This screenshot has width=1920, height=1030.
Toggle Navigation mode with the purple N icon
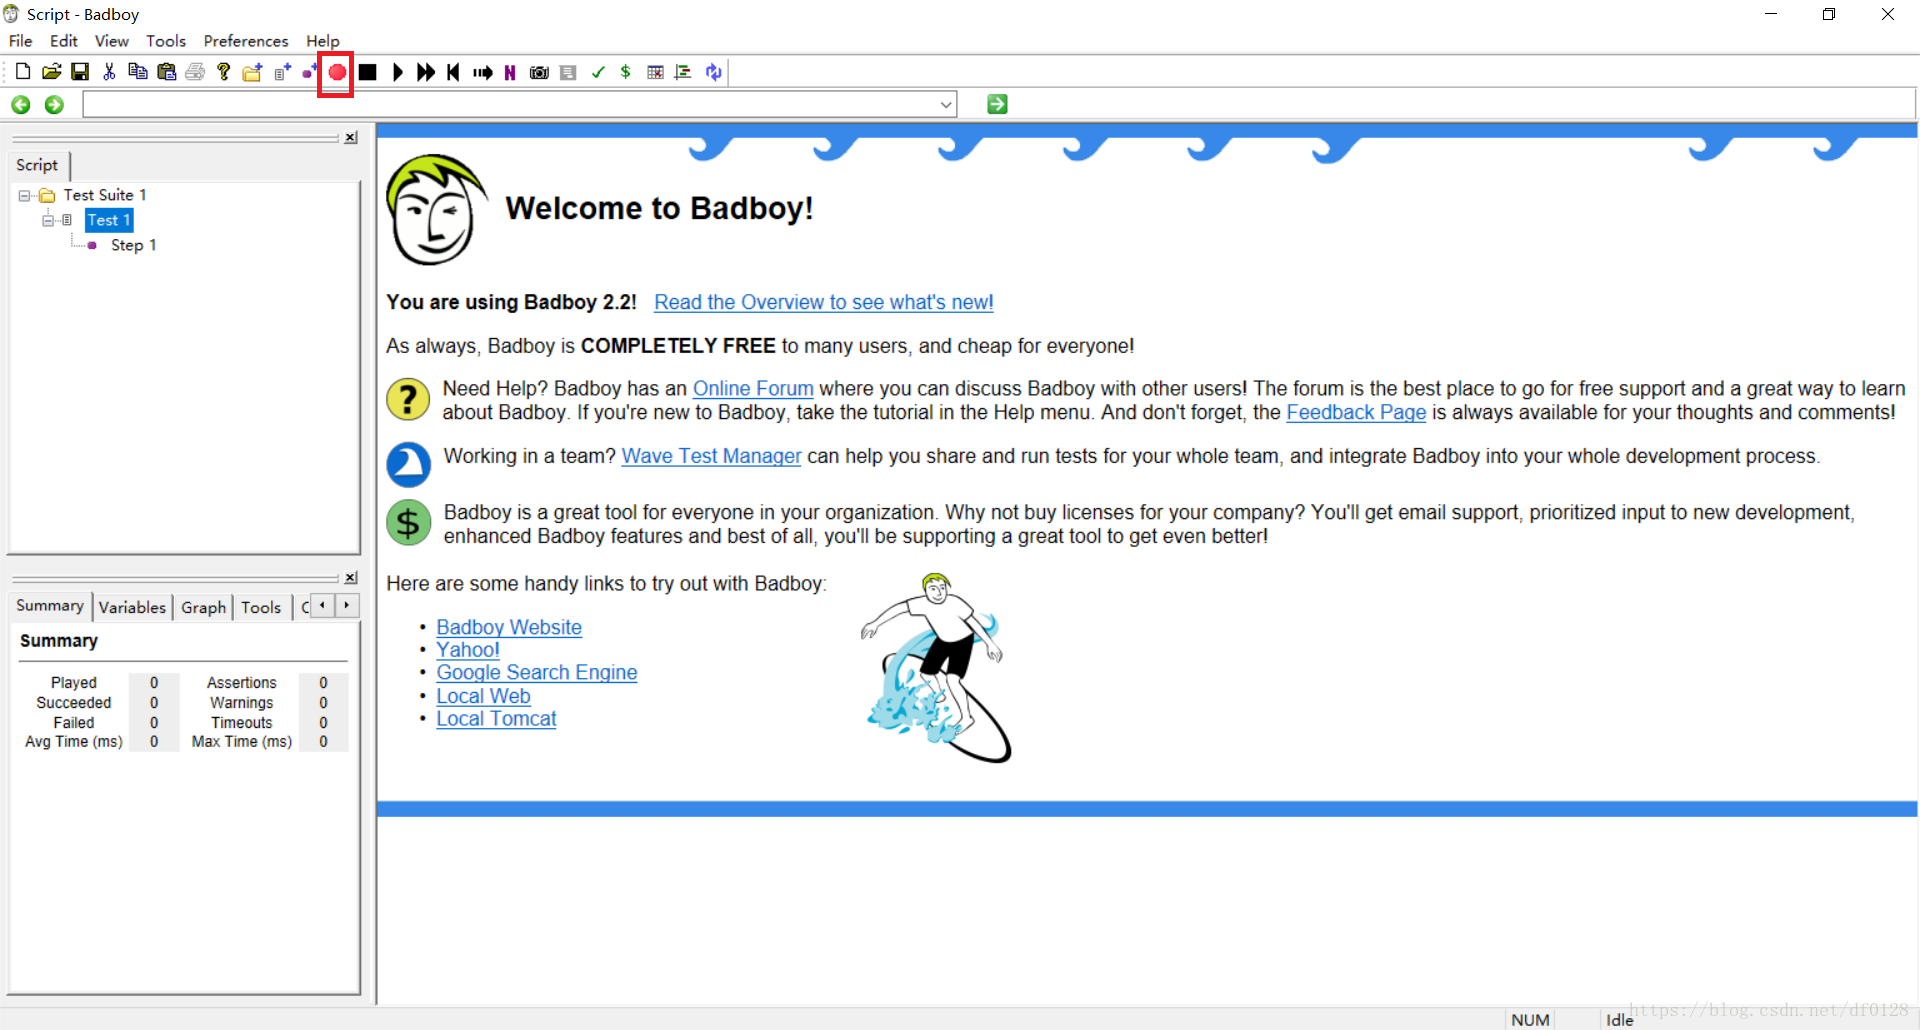(510, 72)
